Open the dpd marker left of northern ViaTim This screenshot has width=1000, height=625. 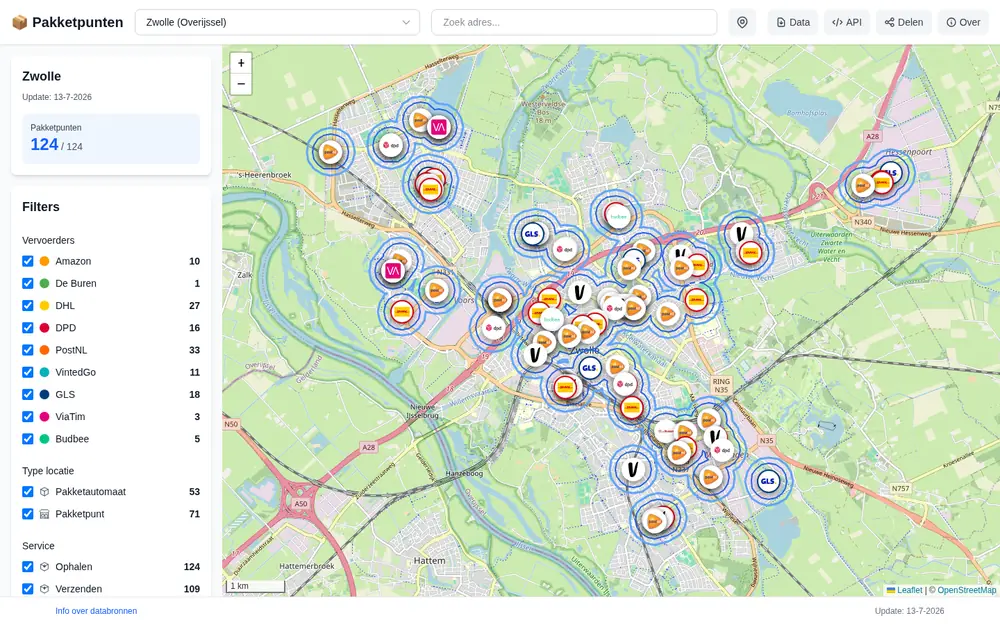point(390,145)
